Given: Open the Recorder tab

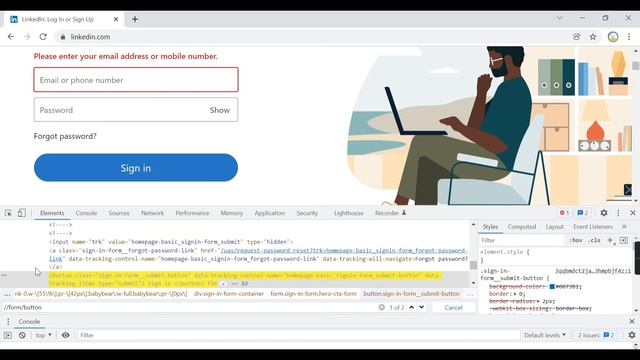Looking at the screenshot, I should 390,213.
